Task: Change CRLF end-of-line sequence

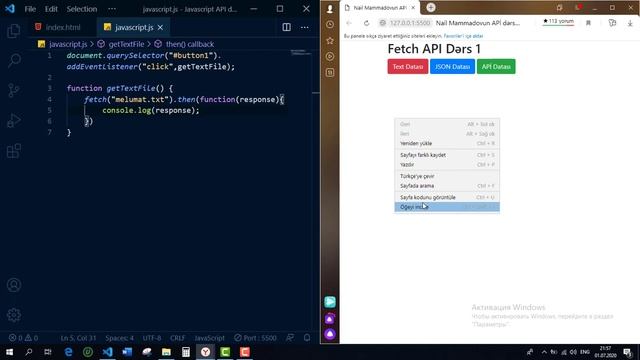Action: 178,338
